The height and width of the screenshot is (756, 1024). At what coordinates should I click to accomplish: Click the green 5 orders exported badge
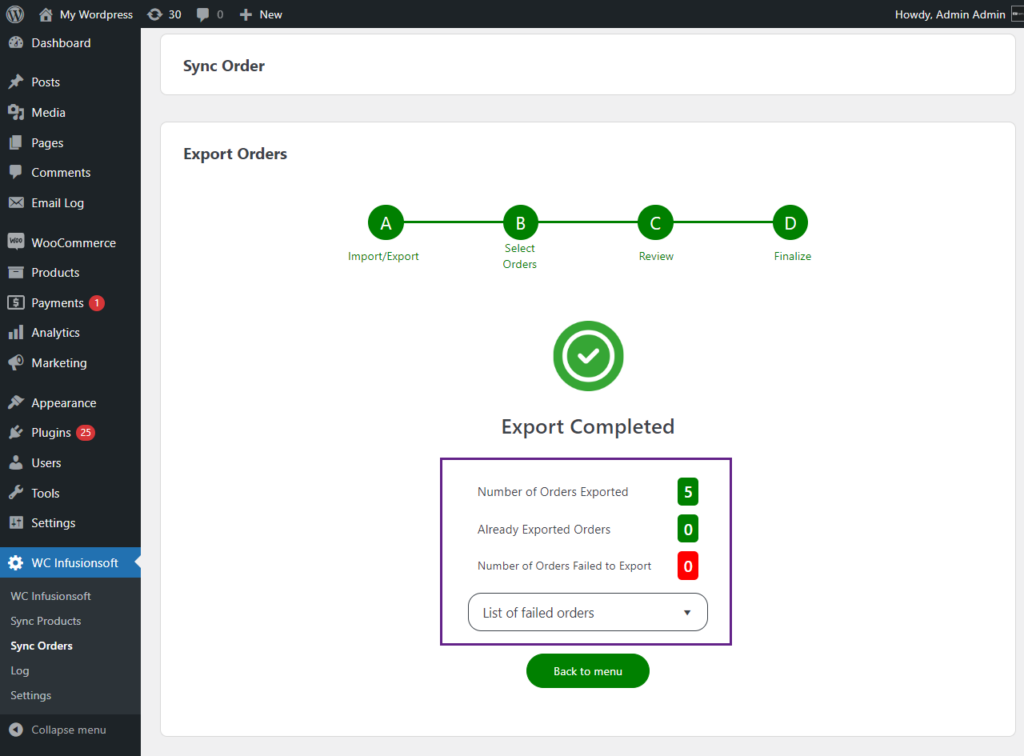coord(688,492)
